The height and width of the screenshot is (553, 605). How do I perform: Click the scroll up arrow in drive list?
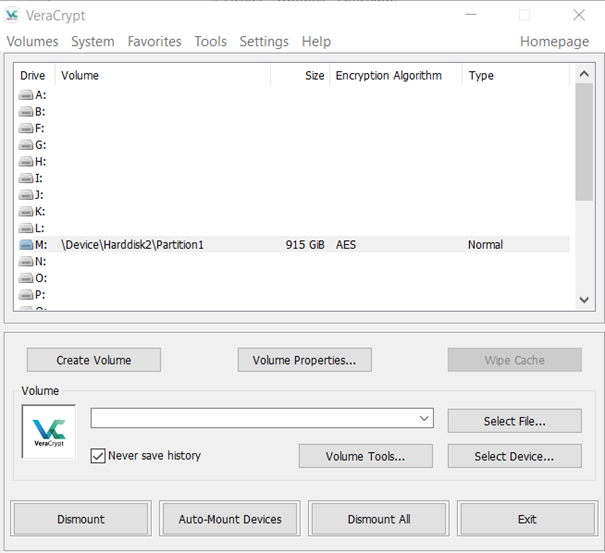pyautogui.click(x=584, y=74)
